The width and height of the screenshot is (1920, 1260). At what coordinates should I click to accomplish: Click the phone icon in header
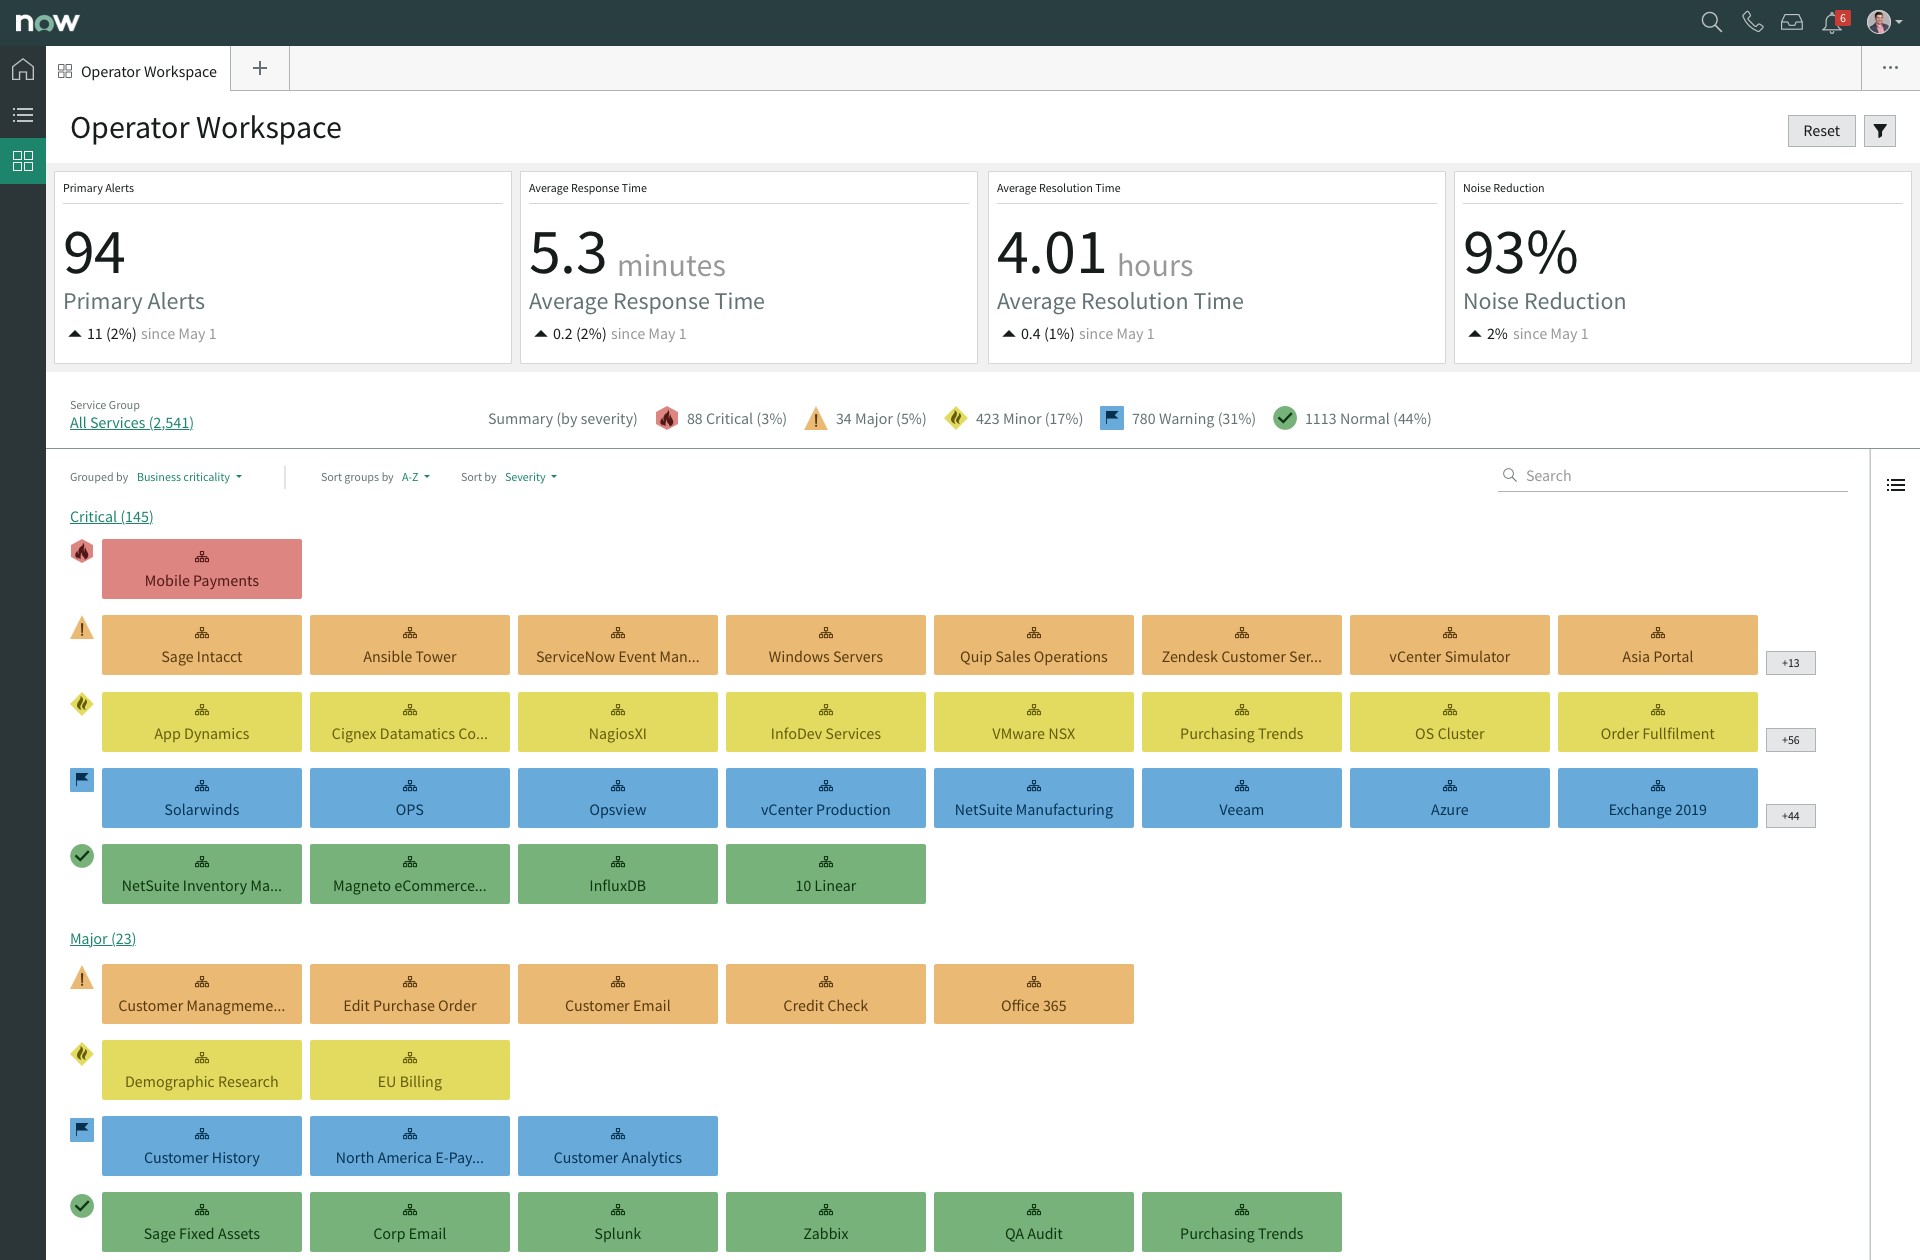tap(1752, 22)
